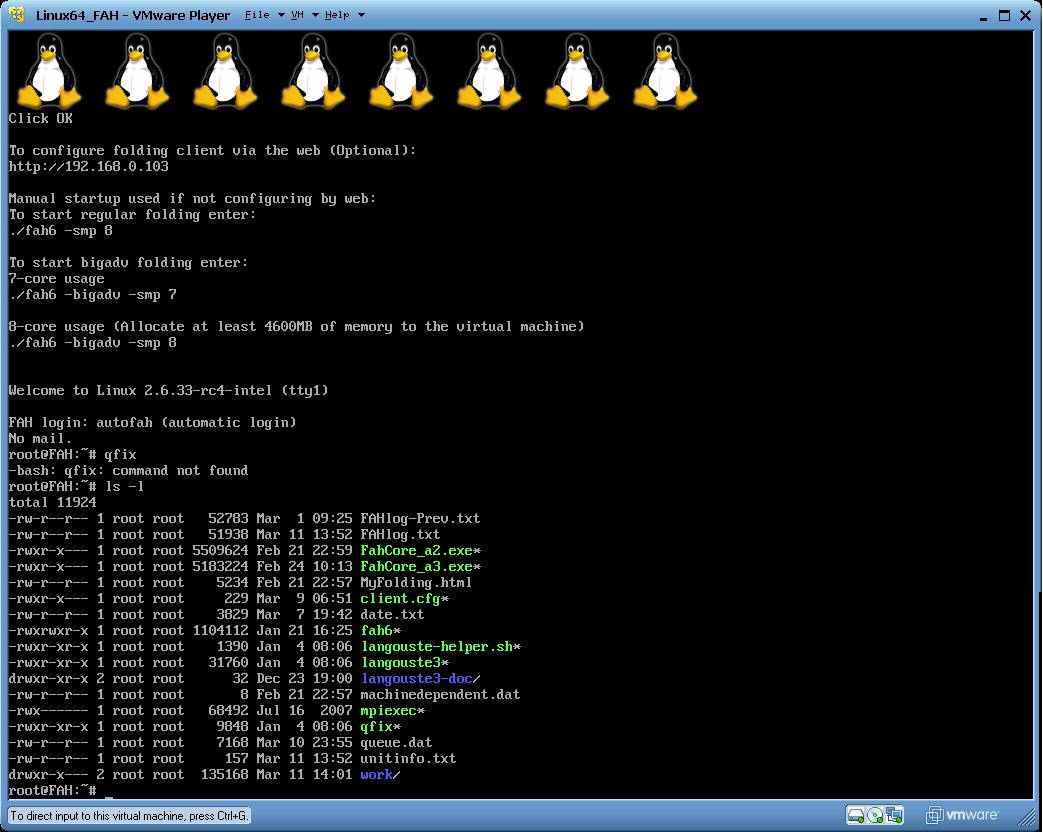Image resolution: width=1043 pixels, height=832 pixels.
Task: Click the hard disk device status icon
Action: point(856,815)
